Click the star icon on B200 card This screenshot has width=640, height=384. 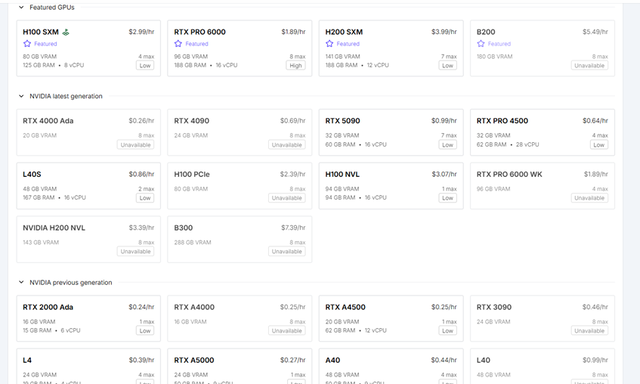click(481, 44)
